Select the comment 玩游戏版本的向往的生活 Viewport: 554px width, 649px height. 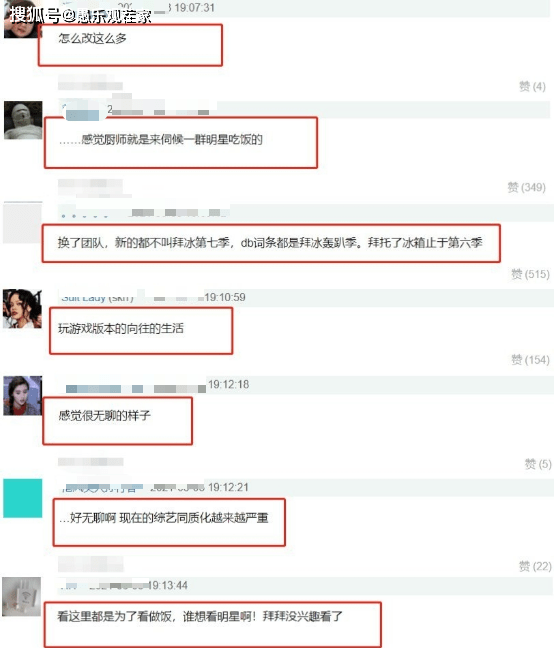point(121,329)
